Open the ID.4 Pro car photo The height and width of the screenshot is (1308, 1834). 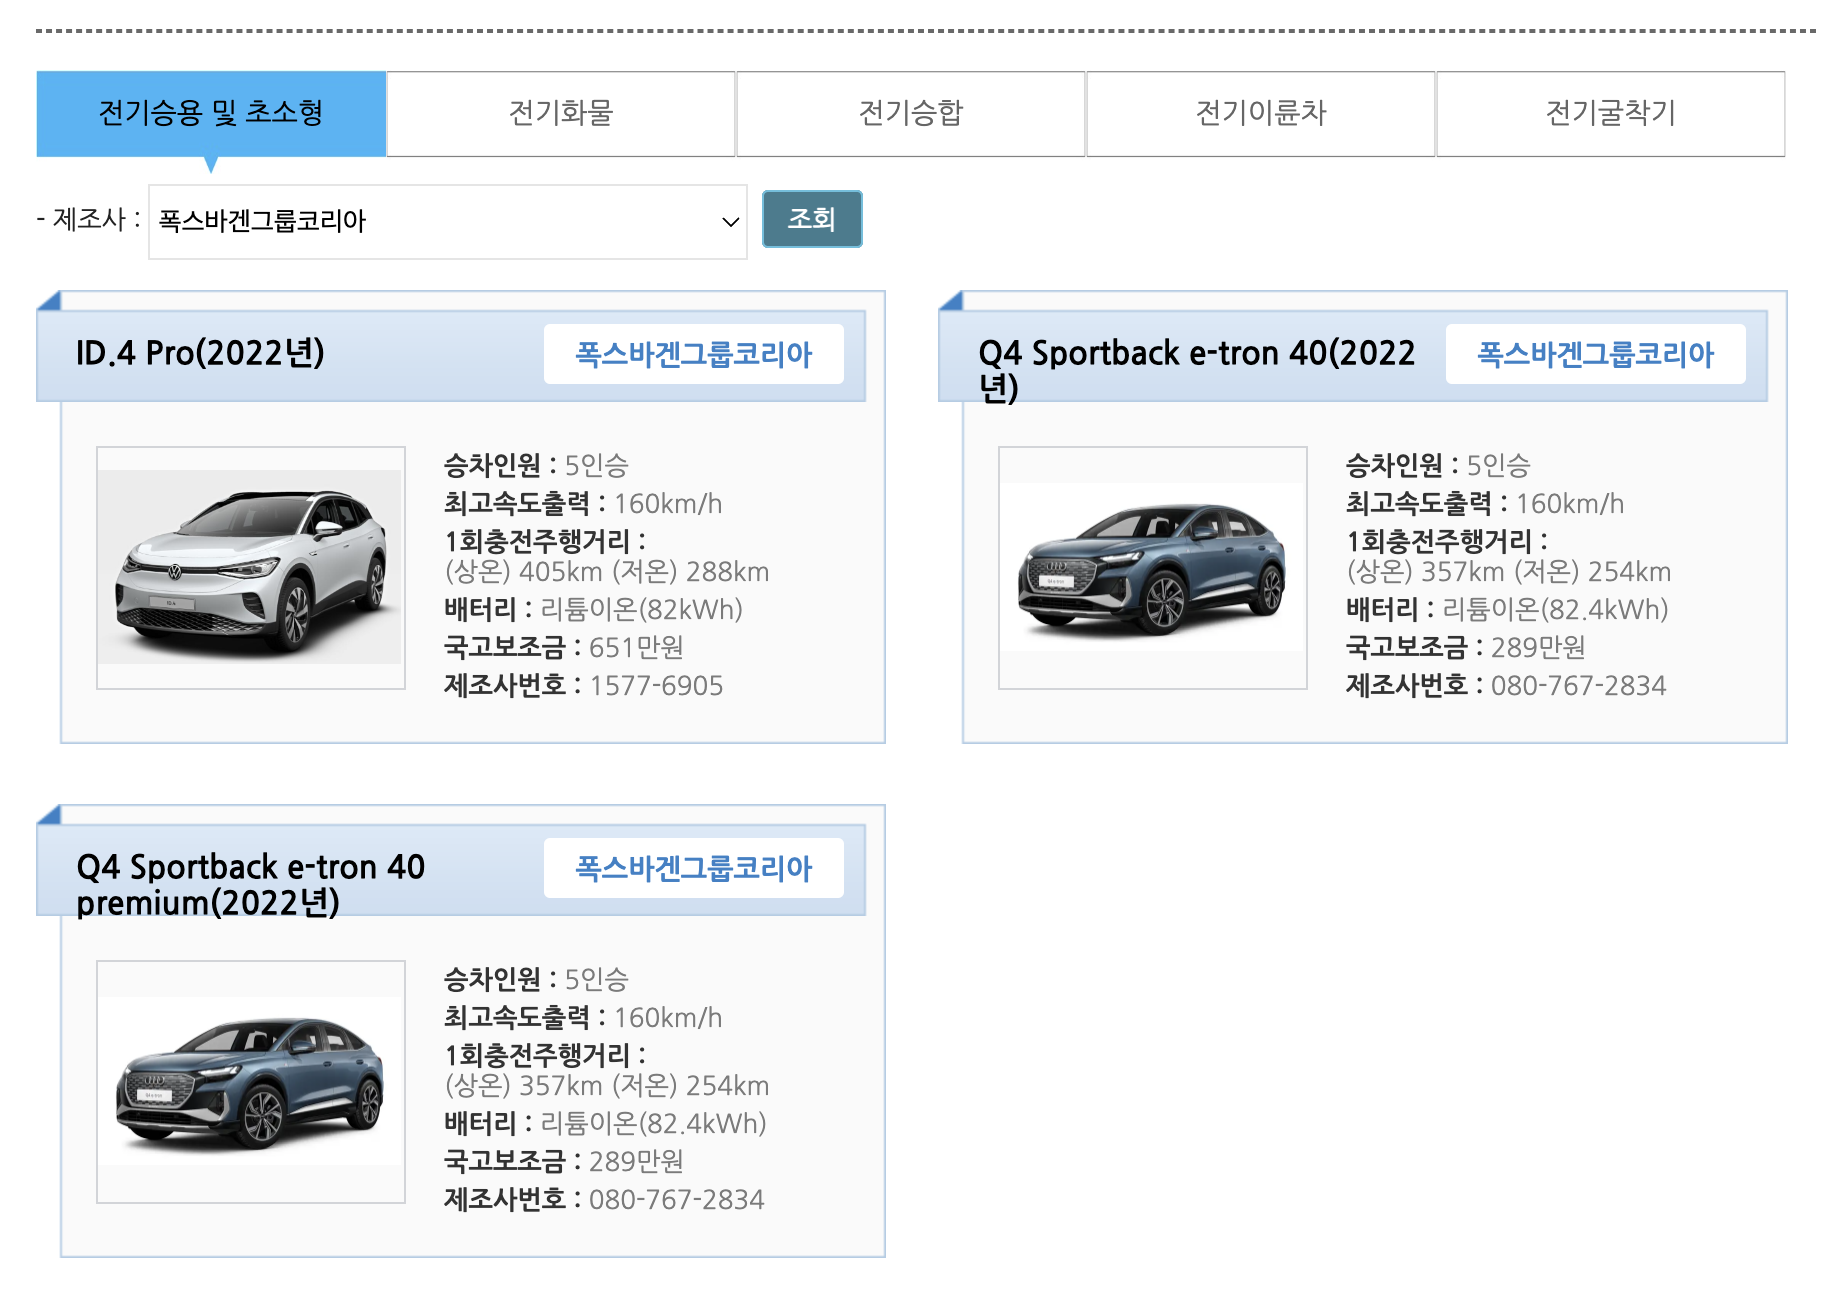[x=251, y=567]
